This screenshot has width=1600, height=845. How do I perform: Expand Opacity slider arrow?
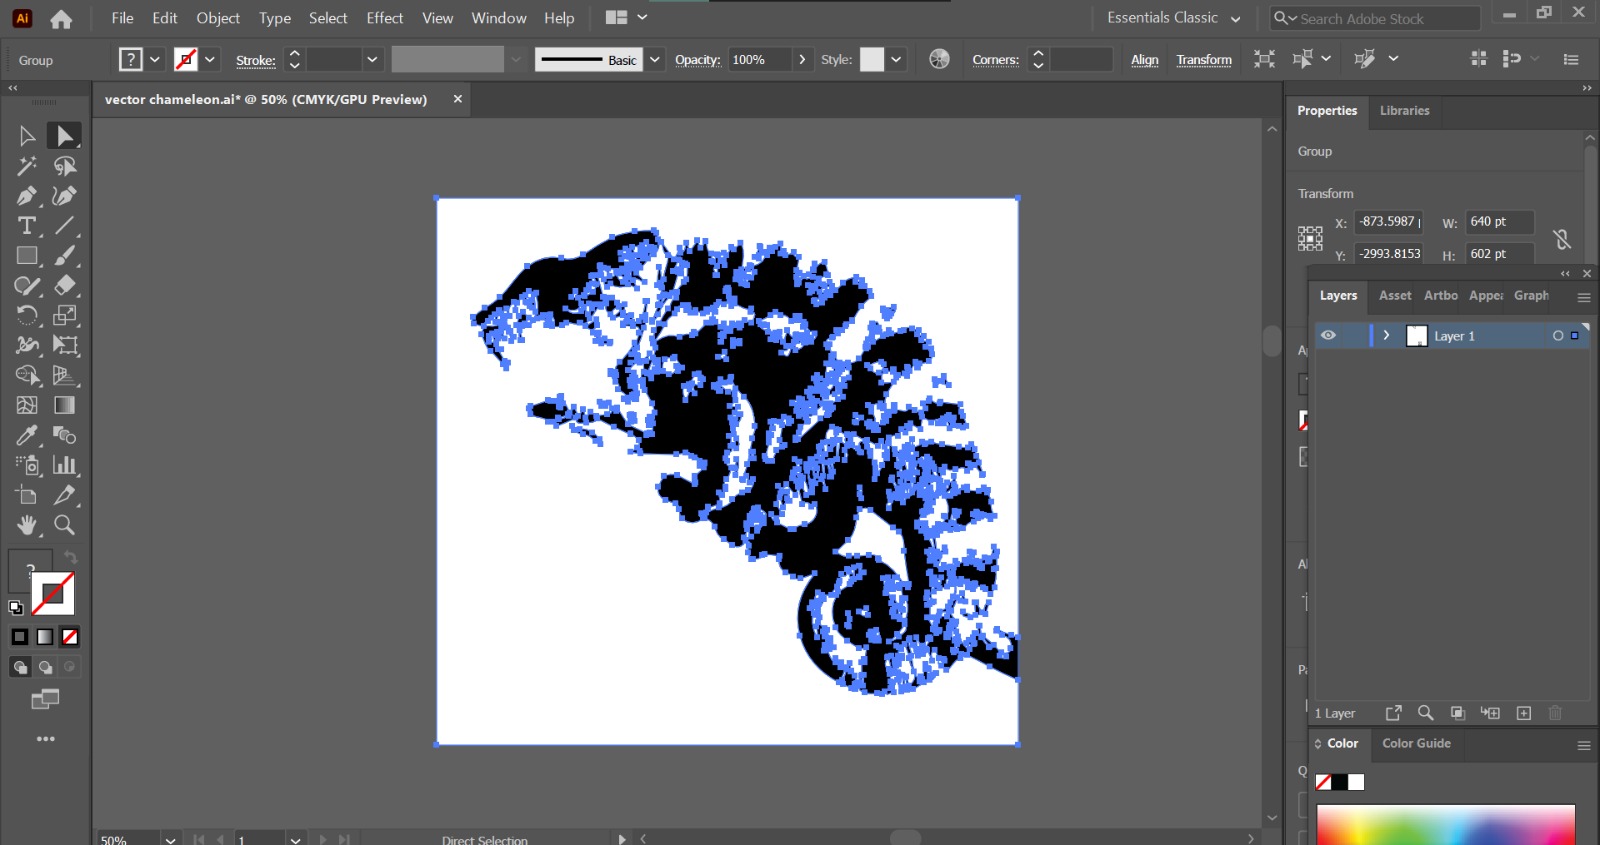point(802,60)
